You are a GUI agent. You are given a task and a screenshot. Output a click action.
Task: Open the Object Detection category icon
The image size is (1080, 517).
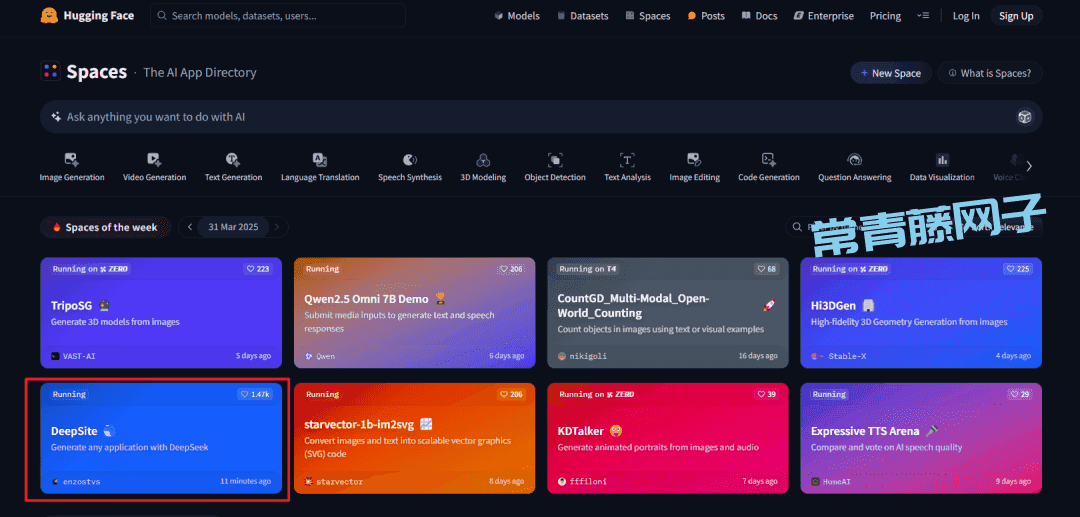click(555, 160)
